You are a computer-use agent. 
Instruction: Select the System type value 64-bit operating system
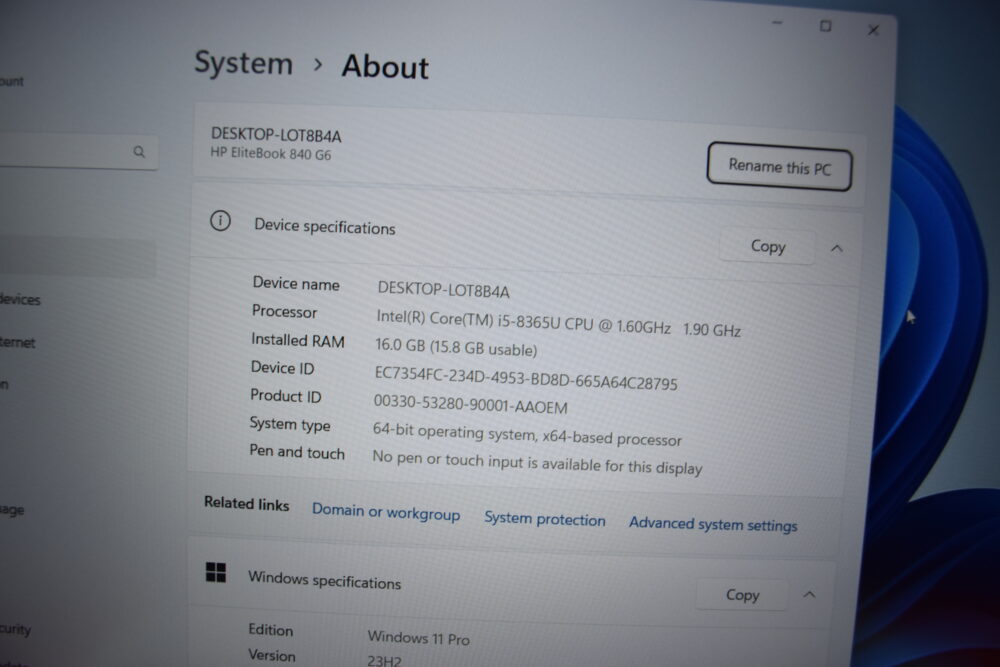pyautogui.click(x=527, y=434)
